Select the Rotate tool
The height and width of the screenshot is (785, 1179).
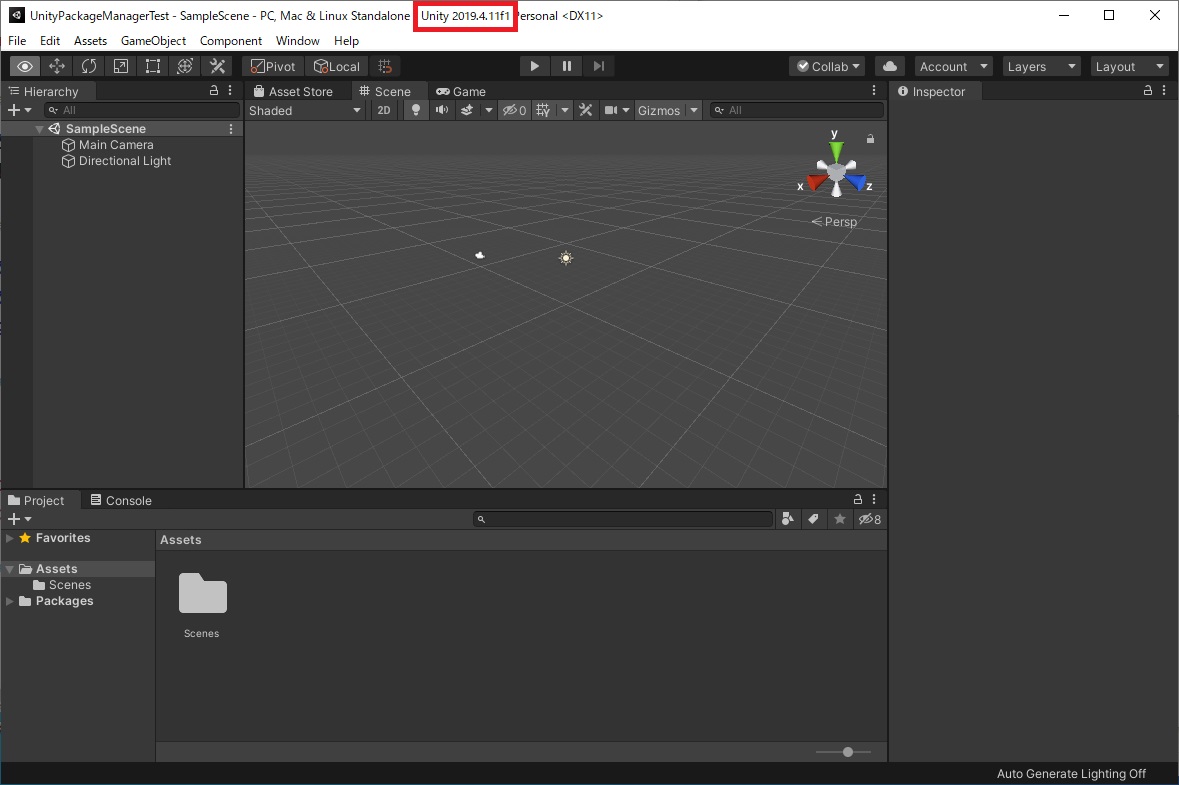coord(89,66)
